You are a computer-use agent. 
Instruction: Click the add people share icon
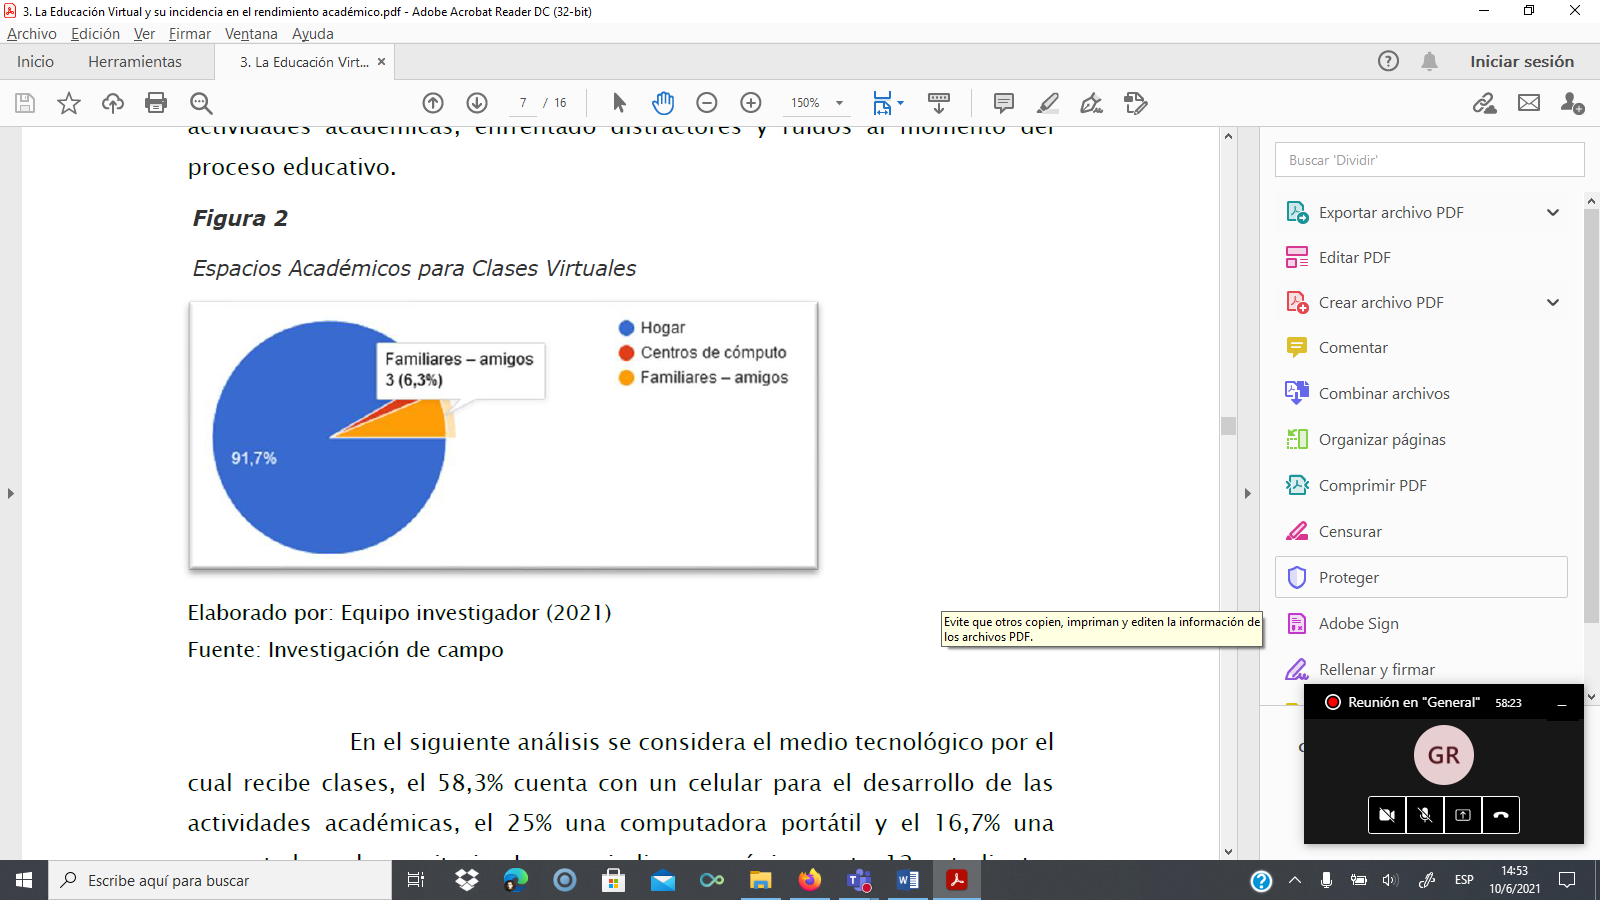click(1573, 103)
